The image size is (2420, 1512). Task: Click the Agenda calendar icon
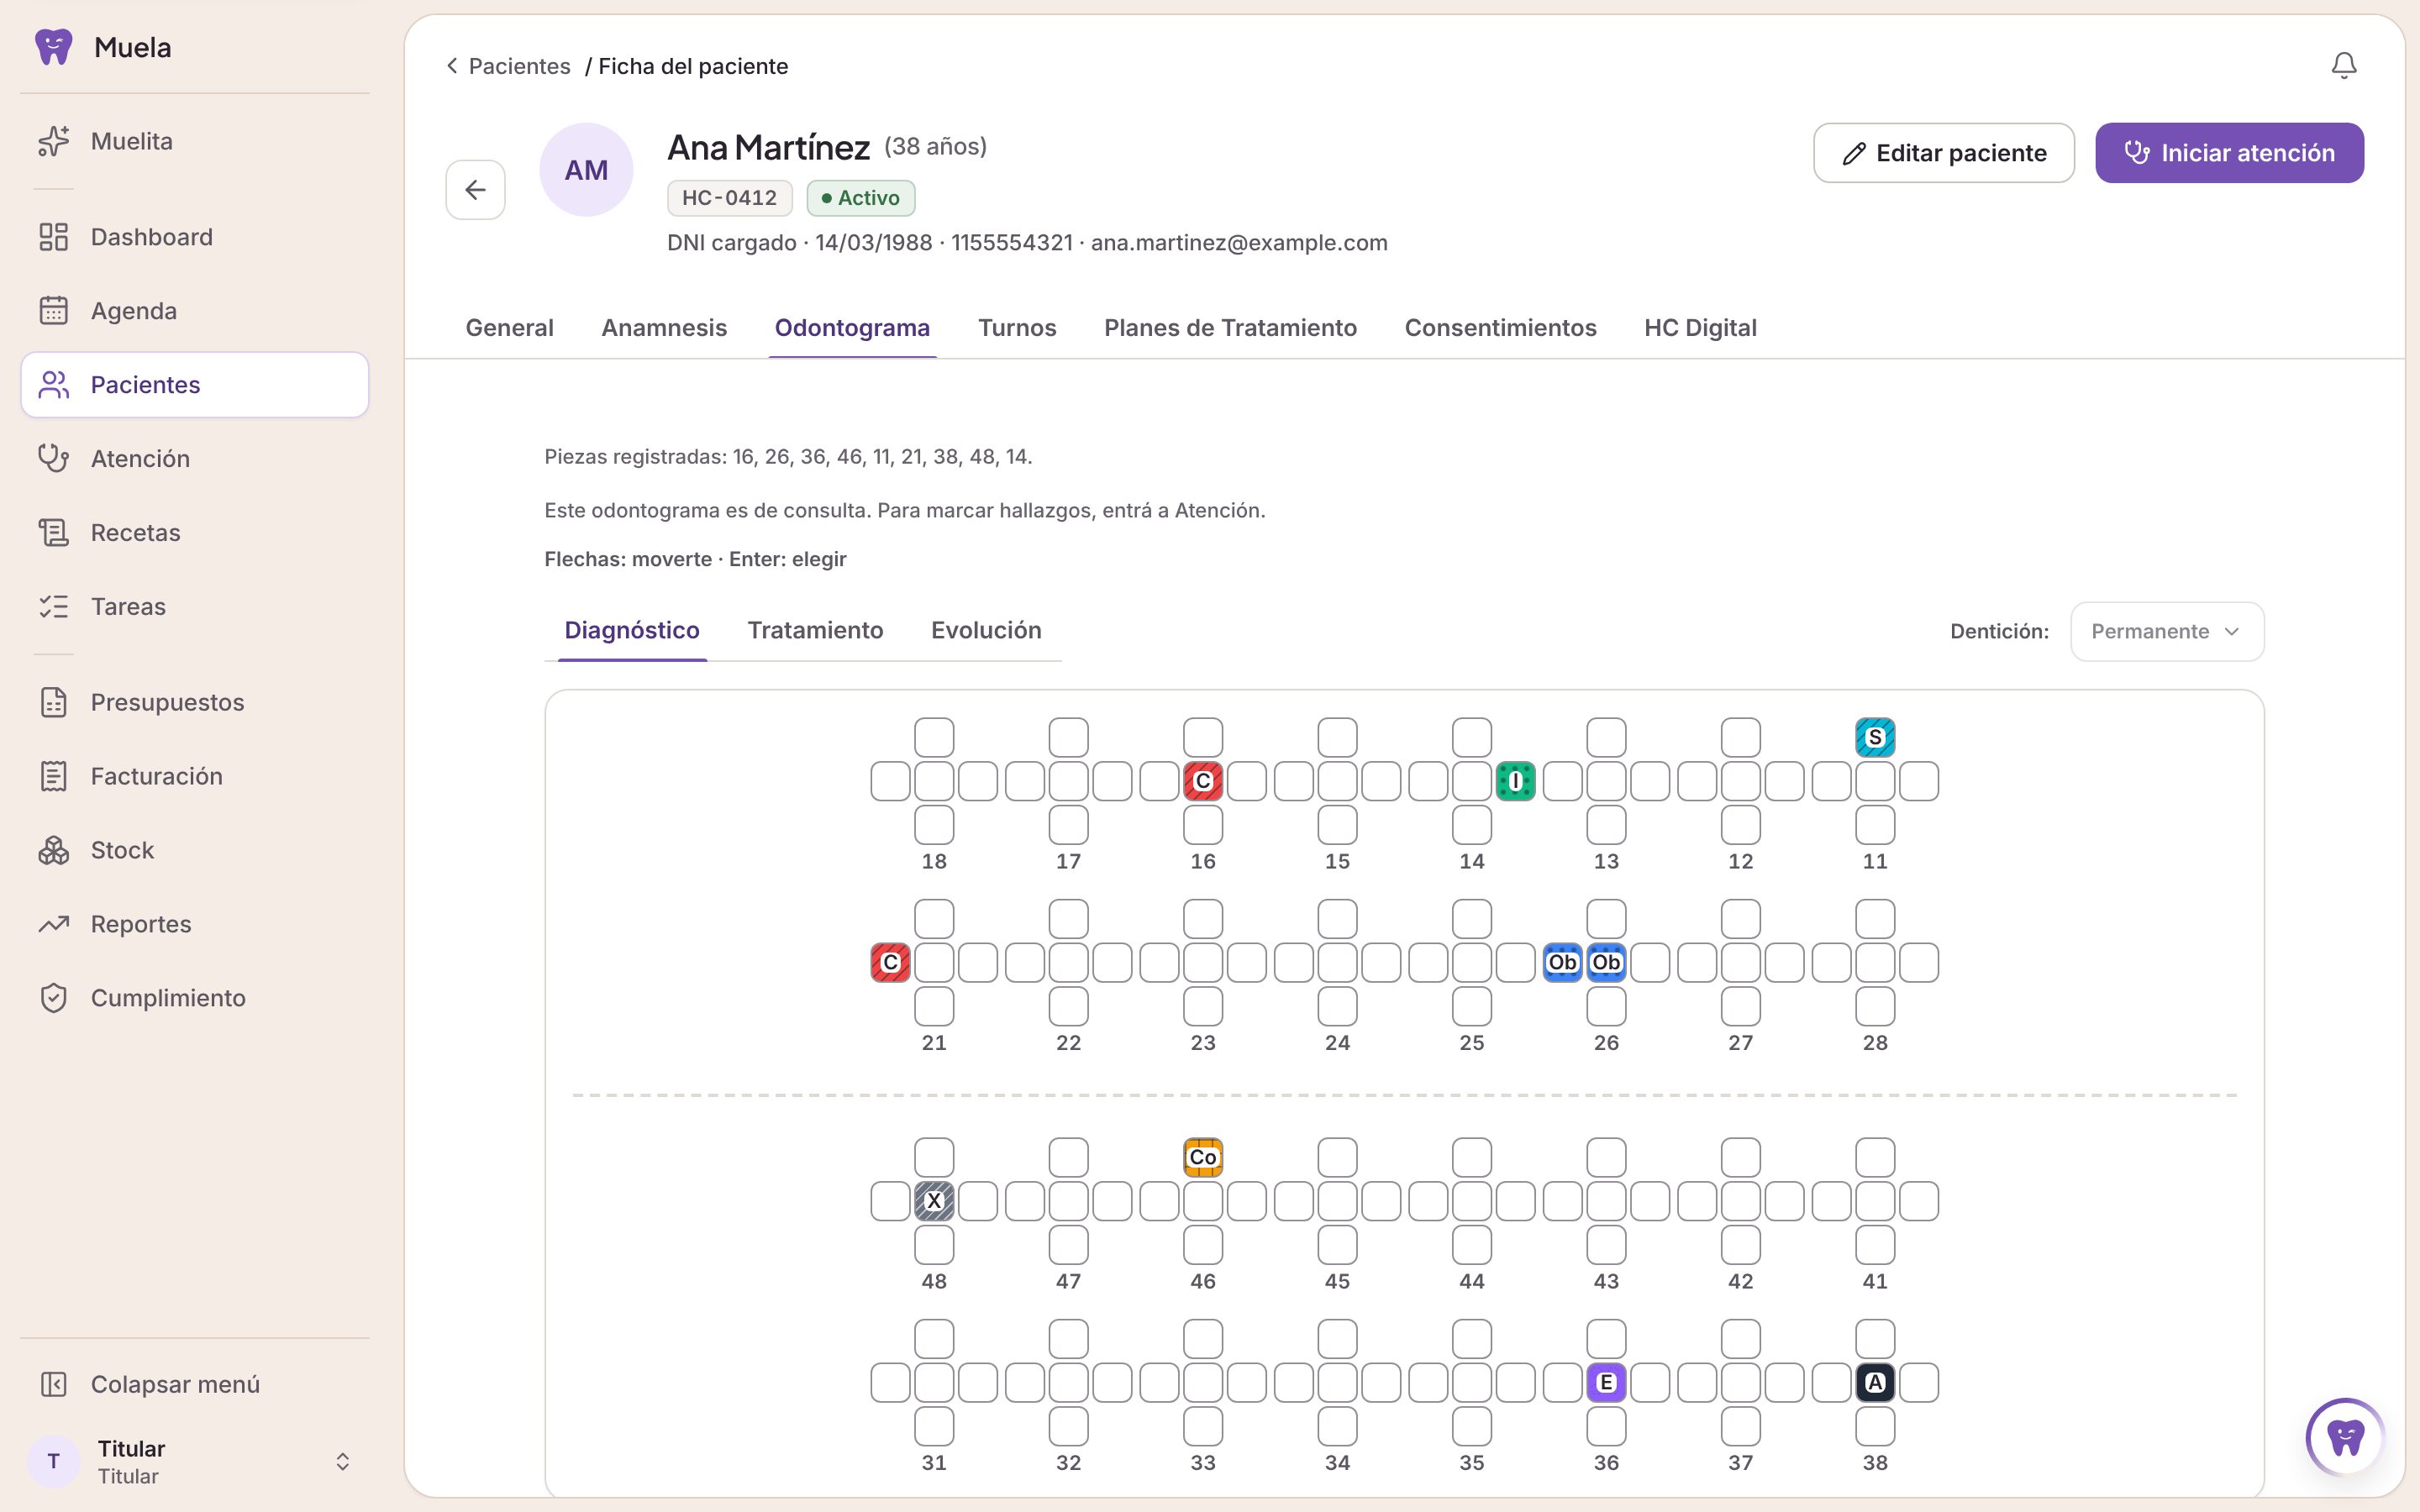click(x=53, y=311)
